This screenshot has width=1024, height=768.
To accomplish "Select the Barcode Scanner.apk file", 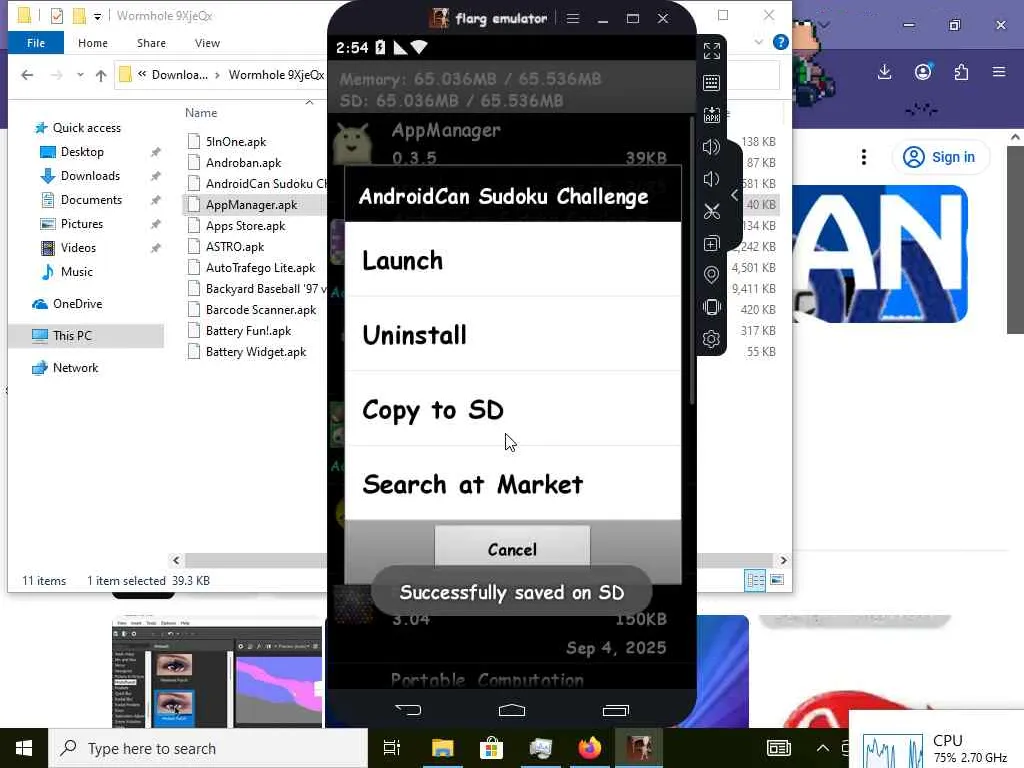I will tap(261, 310).
